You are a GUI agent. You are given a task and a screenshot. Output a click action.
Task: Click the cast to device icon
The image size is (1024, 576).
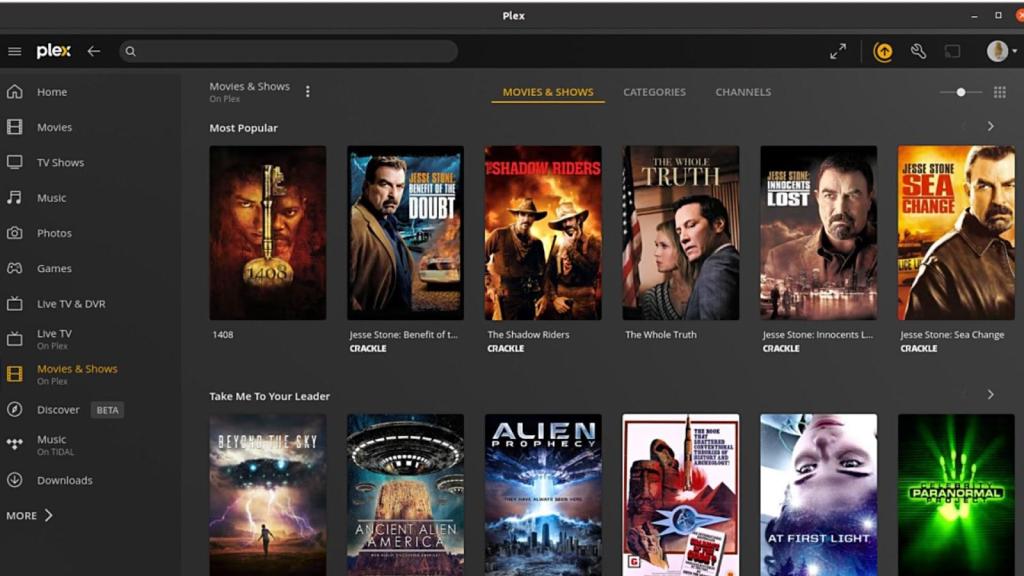tap(951, 51)
